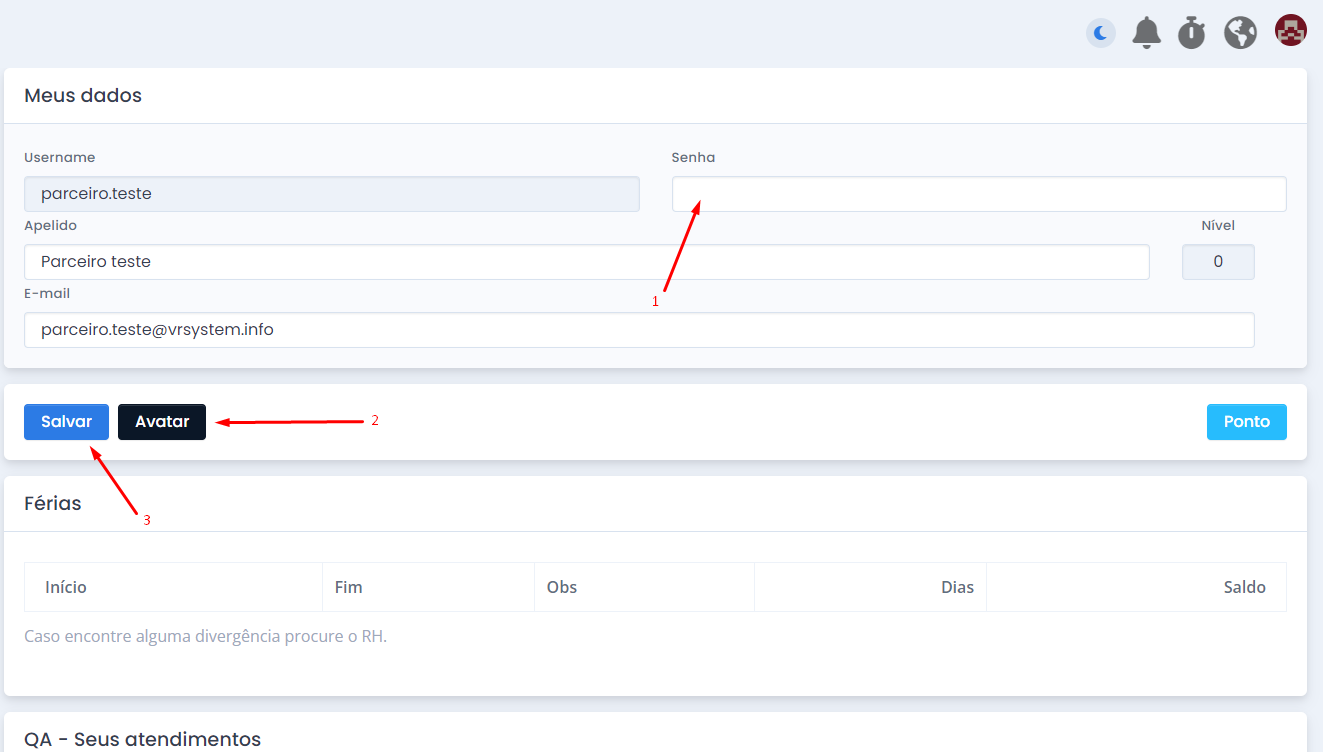
Task: Click into the Senha password field
Action: [978, 194]
